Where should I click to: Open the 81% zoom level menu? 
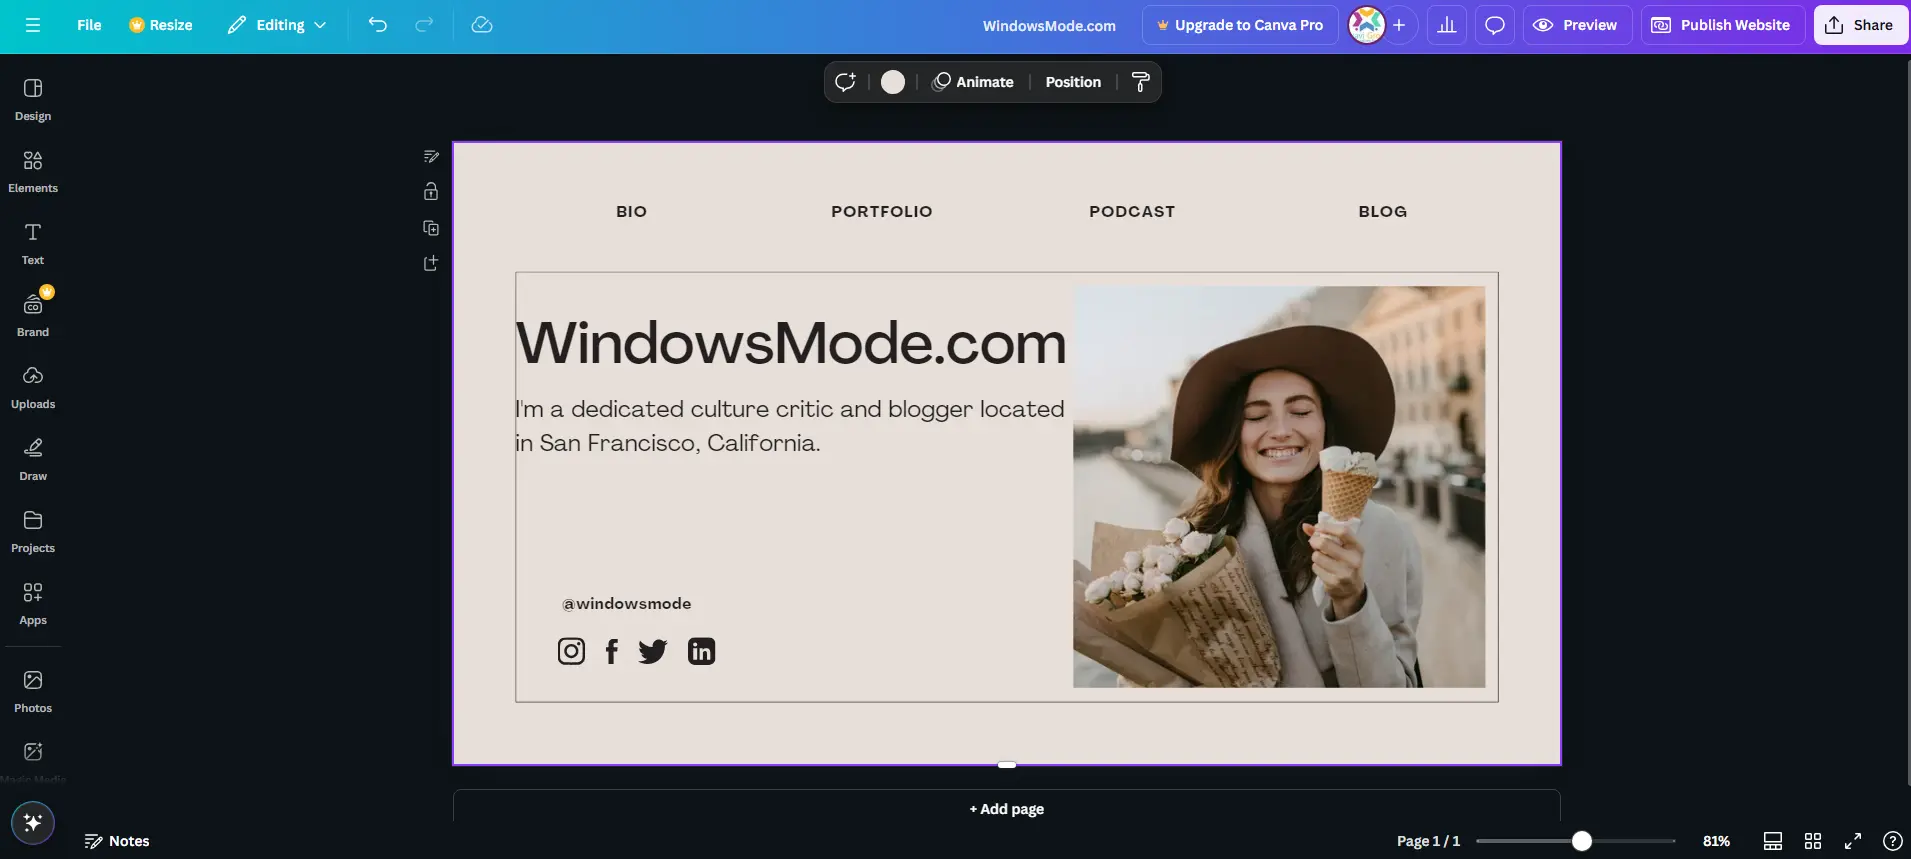(x=1716, y=841)
